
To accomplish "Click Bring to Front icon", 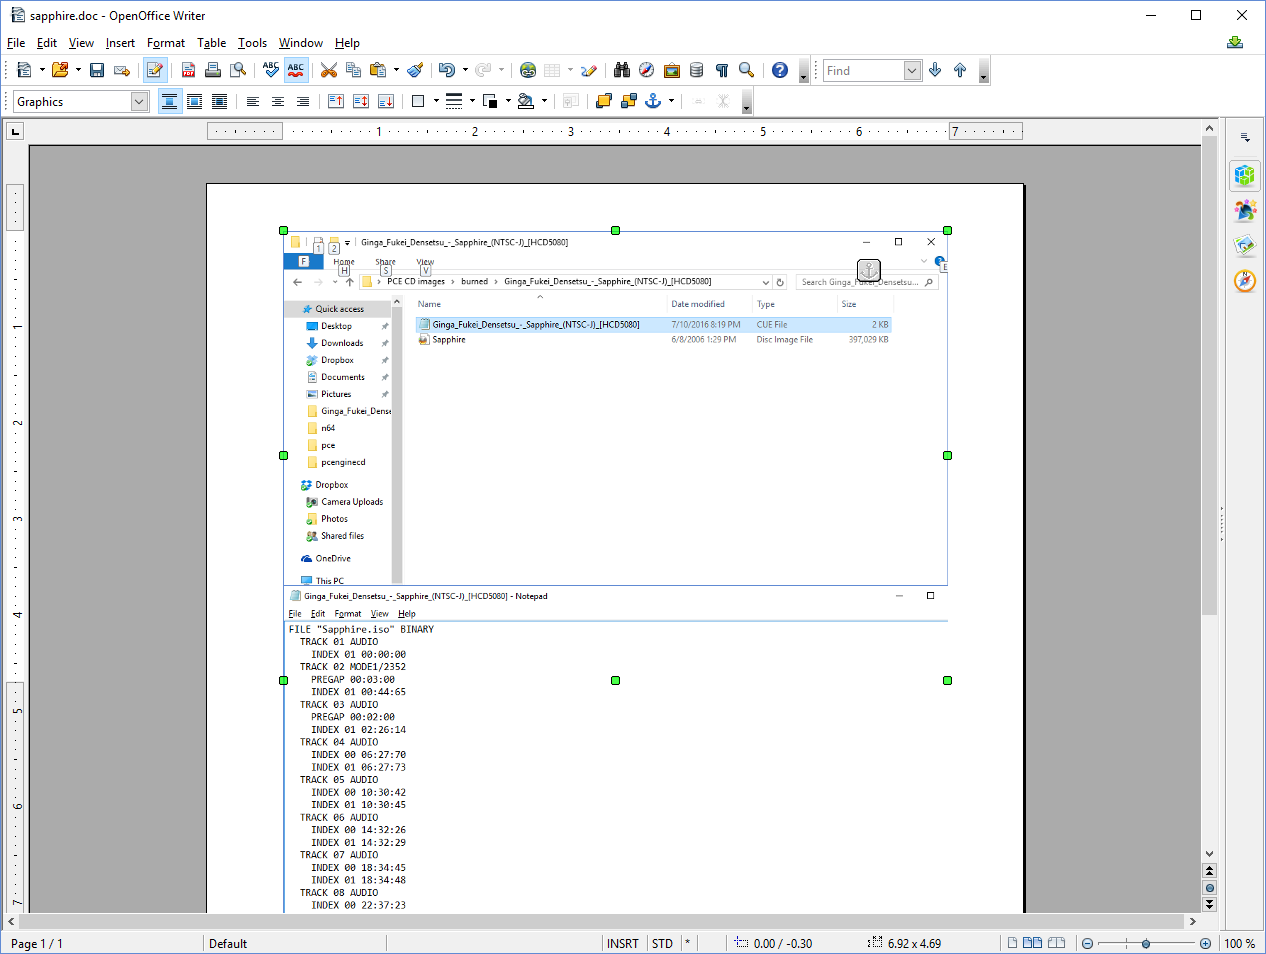I will pyautogui.click(x=604, y=101).
